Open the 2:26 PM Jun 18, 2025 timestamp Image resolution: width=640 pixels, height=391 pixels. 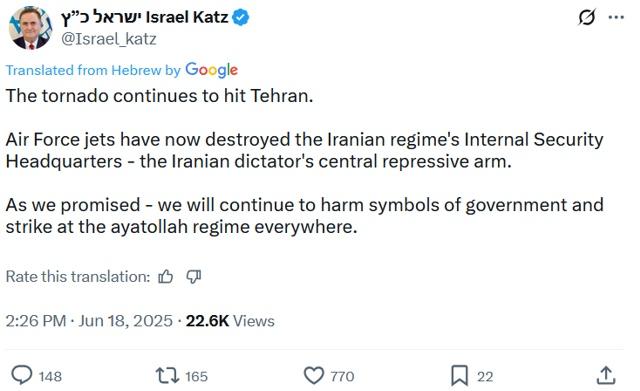point(89,321)
